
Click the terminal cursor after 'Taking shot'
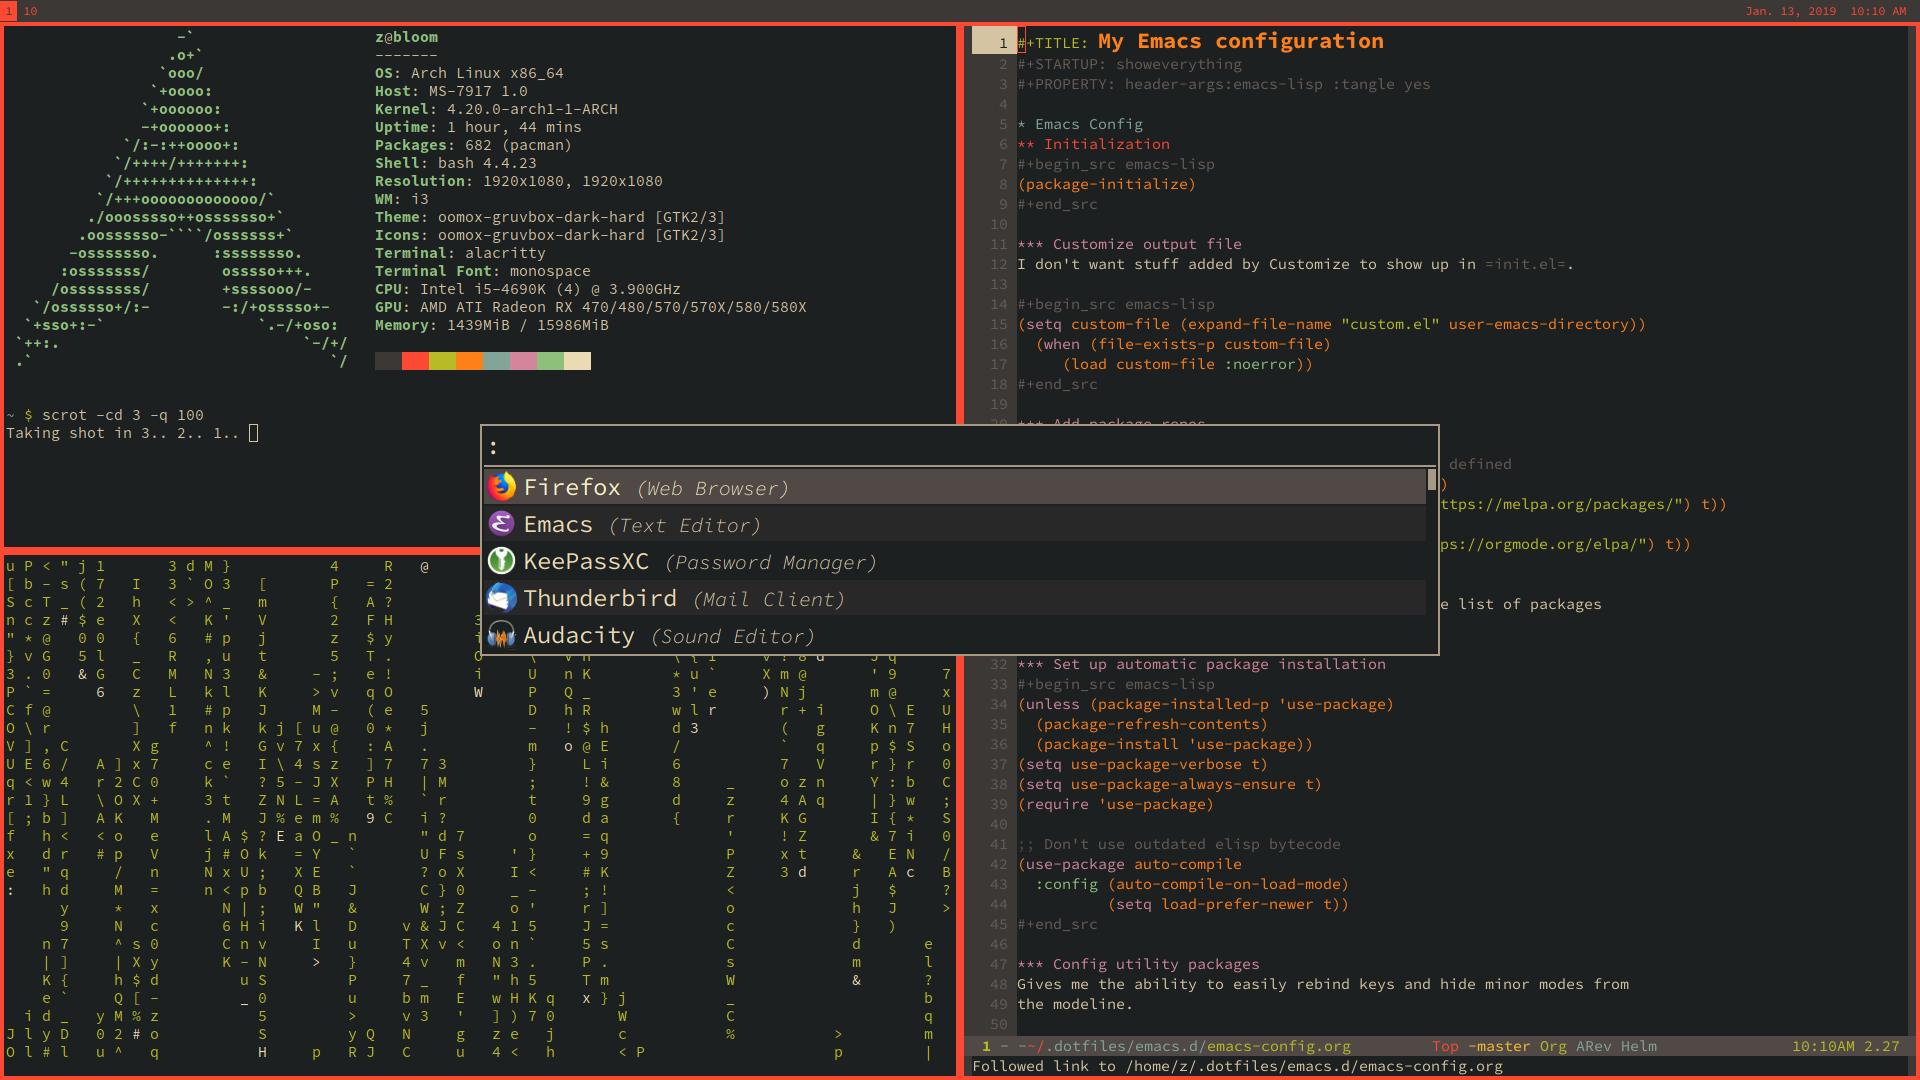(253, 433)
